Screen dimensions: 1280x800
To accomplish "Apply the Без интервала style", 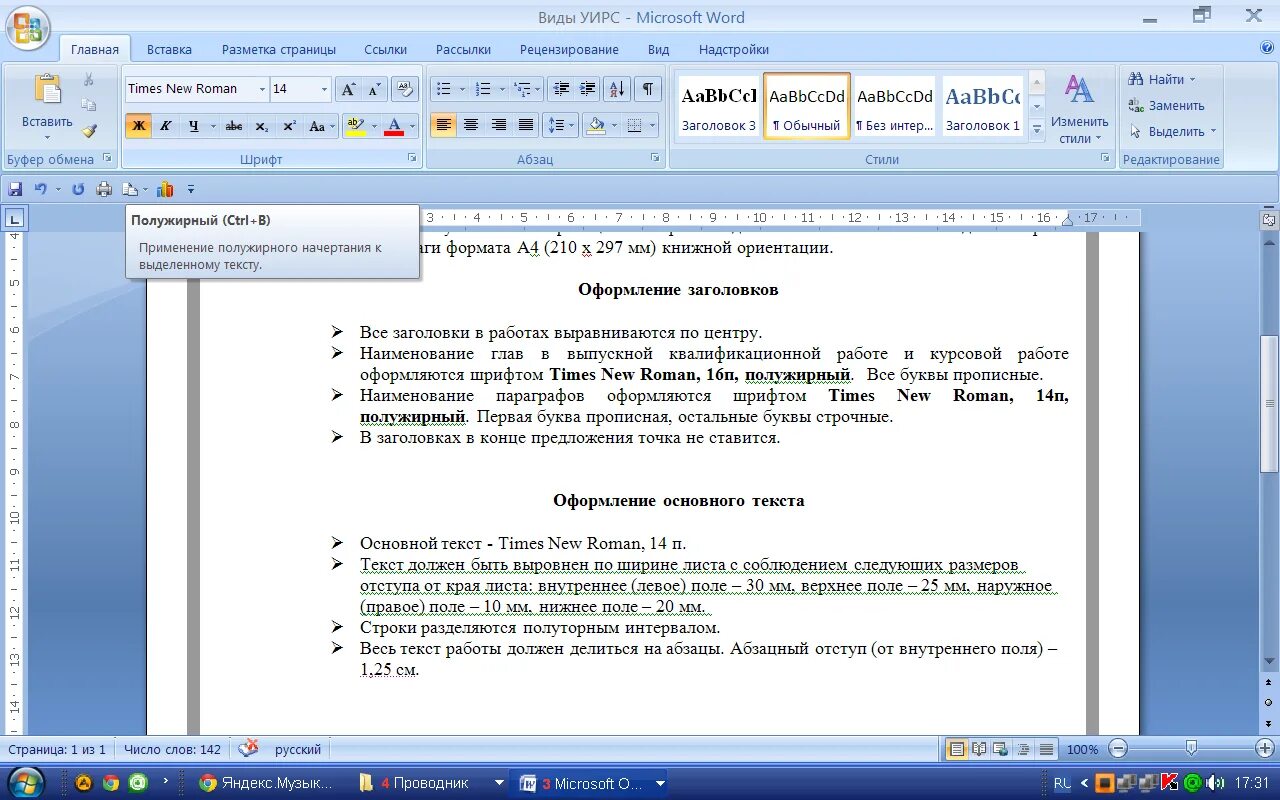I will point(895,106).
